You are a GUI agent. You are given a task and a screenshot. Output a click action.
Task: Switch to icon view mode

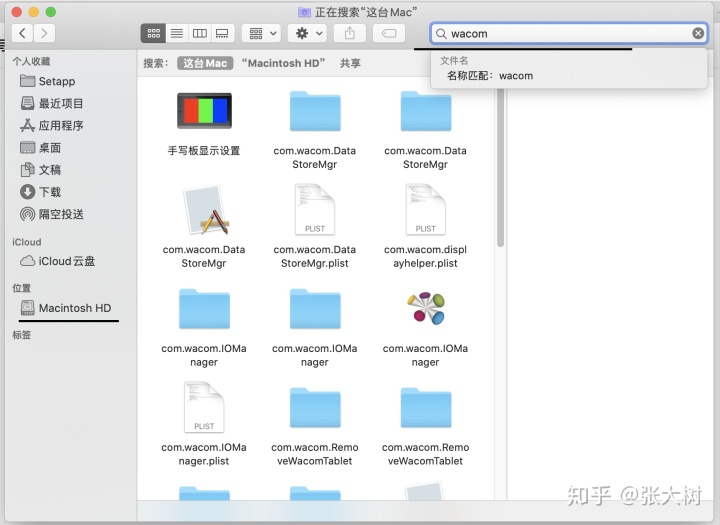point(153,33)
